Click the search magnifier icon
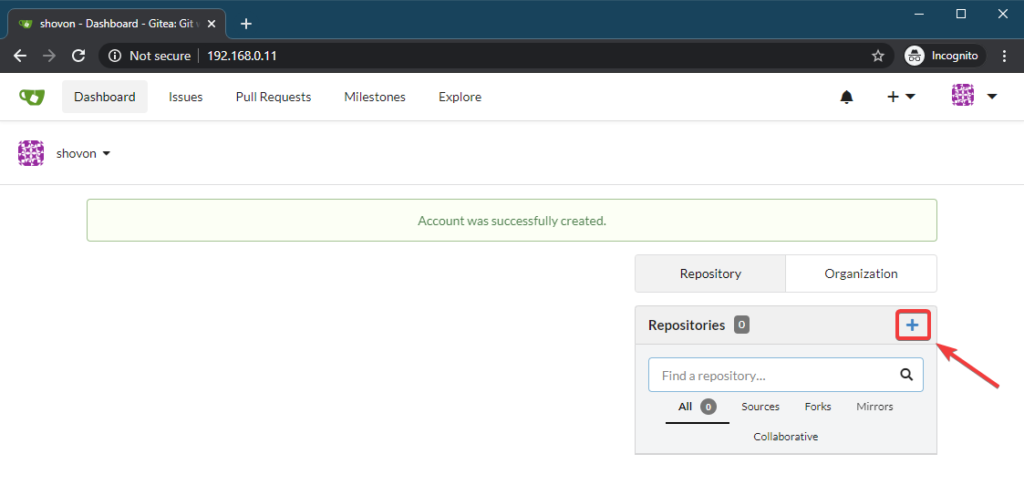Image resolution: width=1024 pixels, height=485 pixels. click(906, 375)
